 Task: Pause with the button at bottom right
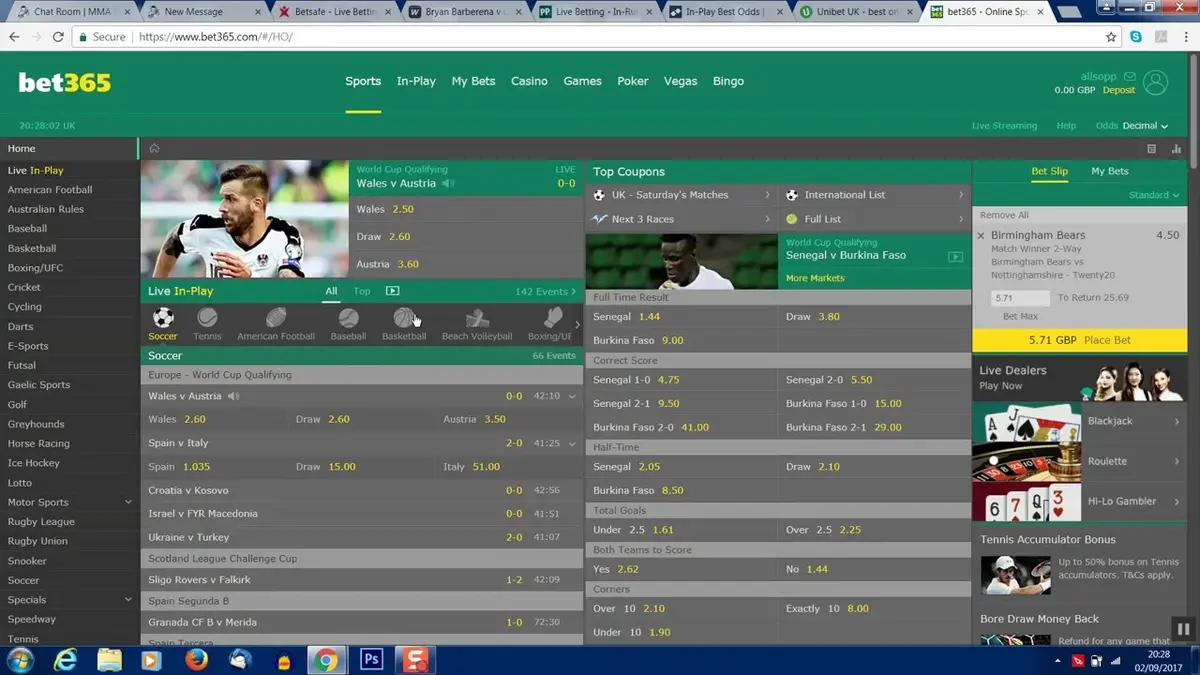1182,629
